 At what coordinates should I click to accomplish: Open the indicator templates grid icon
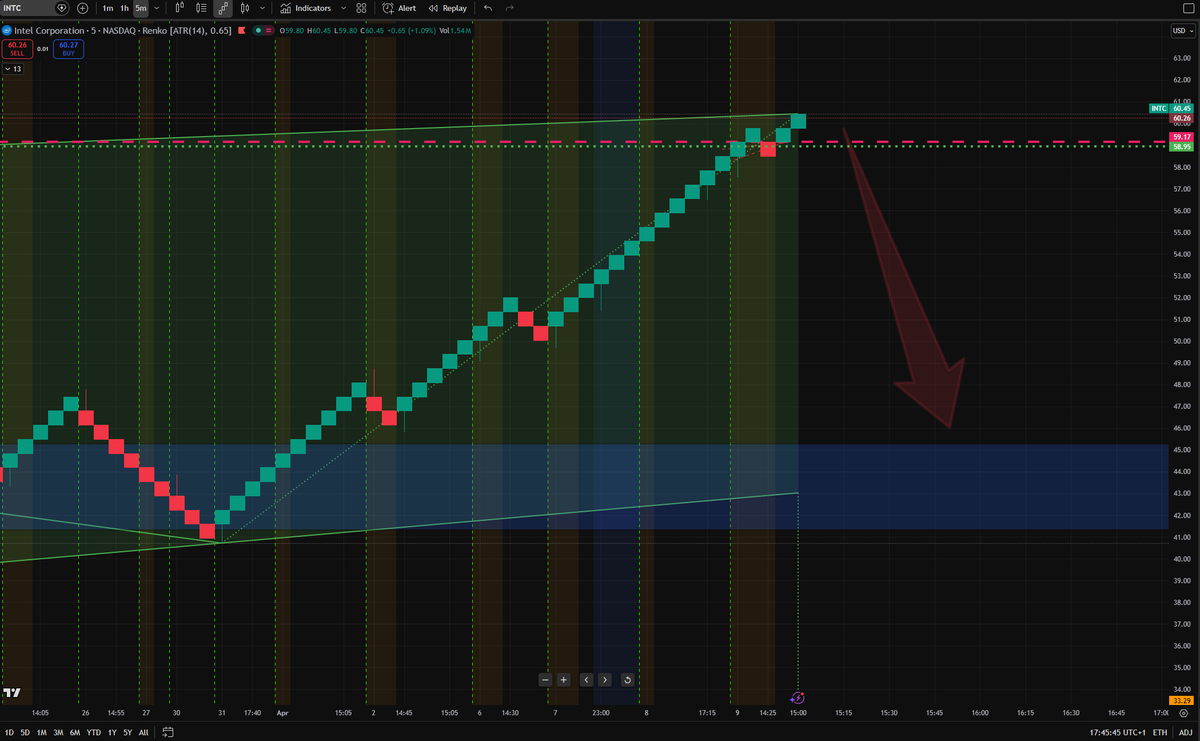(361, 8)
